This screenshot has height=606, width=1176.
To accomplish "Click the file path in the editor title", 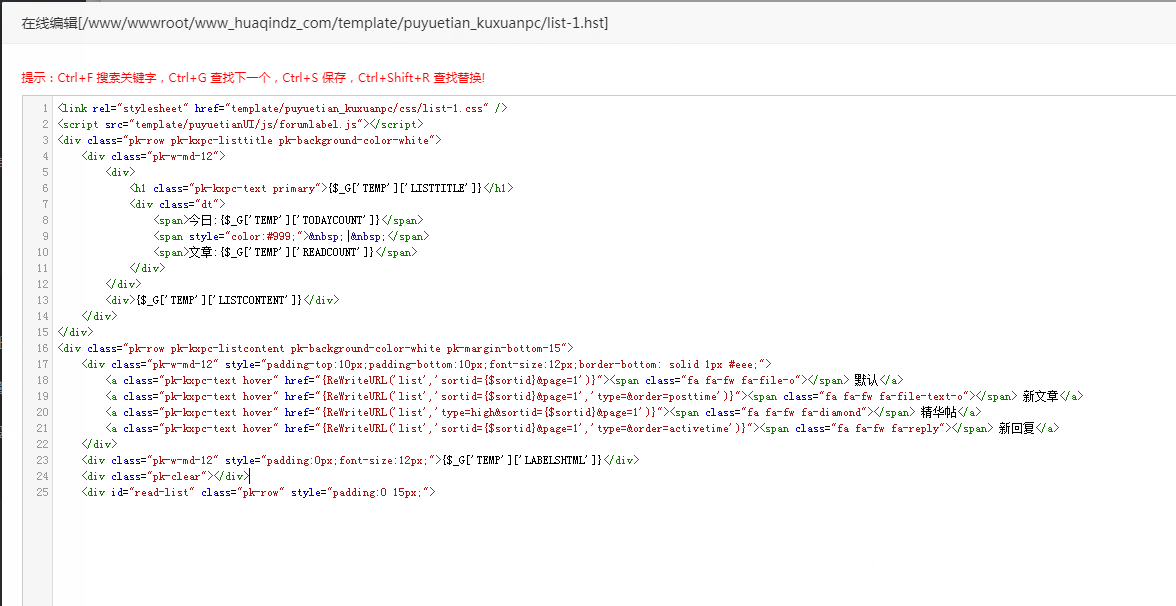I will [343, 23].
